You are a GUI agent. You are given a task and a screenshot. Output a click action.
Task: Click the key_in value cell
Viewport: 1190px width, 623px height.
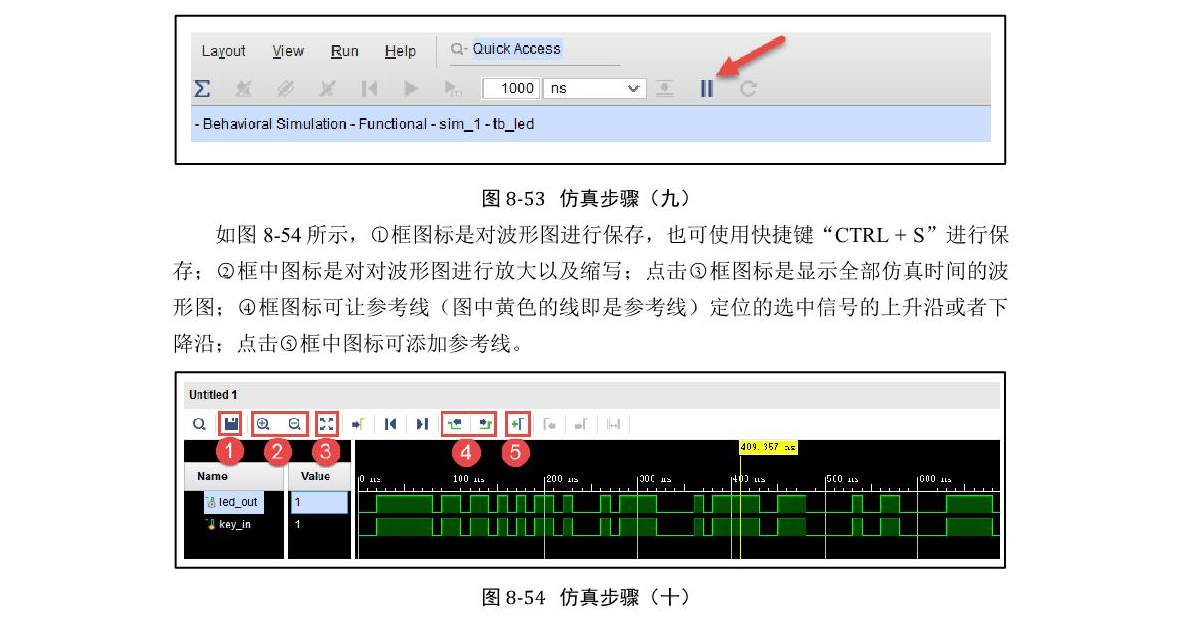(x=319, y=524)
